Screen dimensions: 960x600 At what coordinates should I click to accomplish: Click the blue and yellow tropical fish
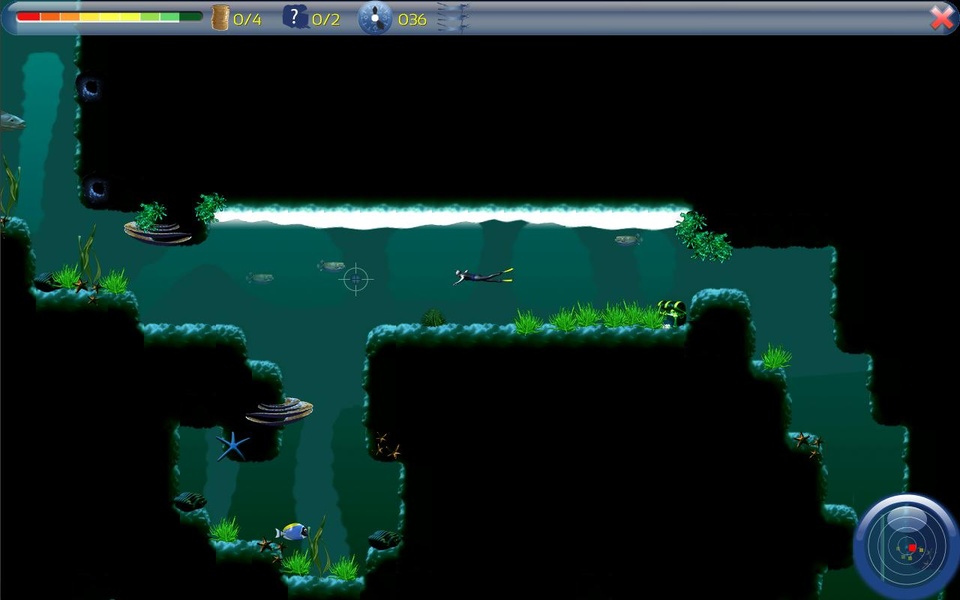click(292, 531)
